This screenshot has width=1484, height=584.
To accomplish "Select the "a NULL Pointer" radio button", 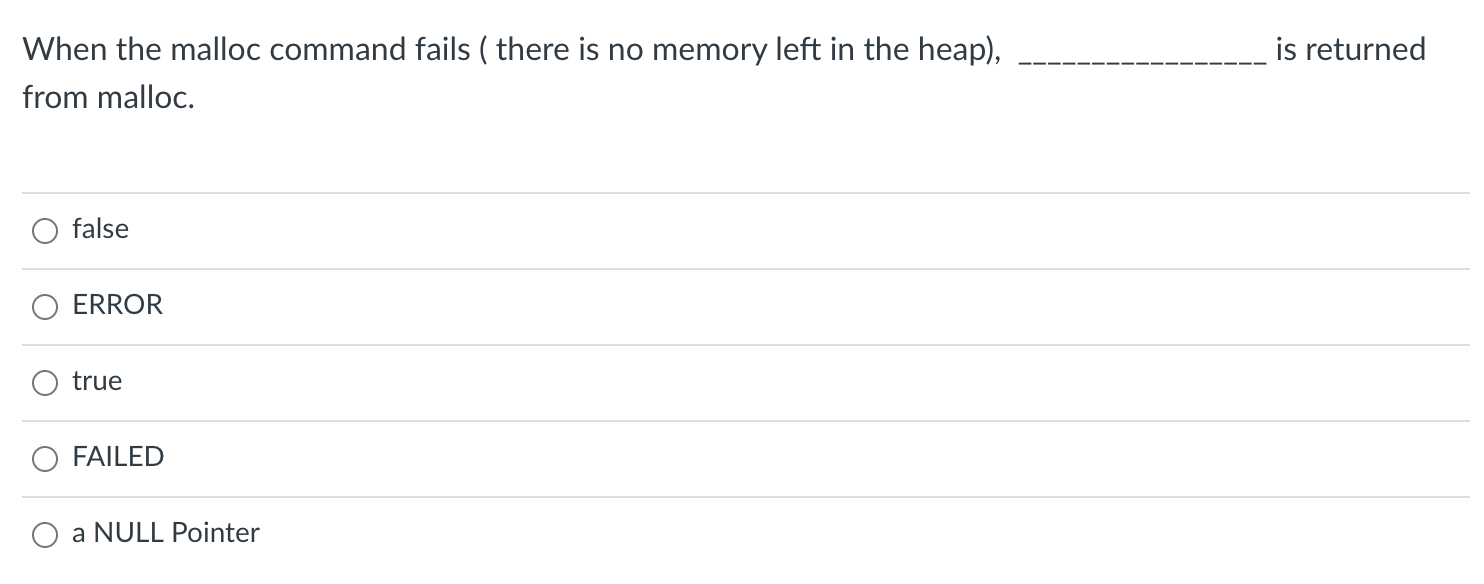I will coord(45,535).
